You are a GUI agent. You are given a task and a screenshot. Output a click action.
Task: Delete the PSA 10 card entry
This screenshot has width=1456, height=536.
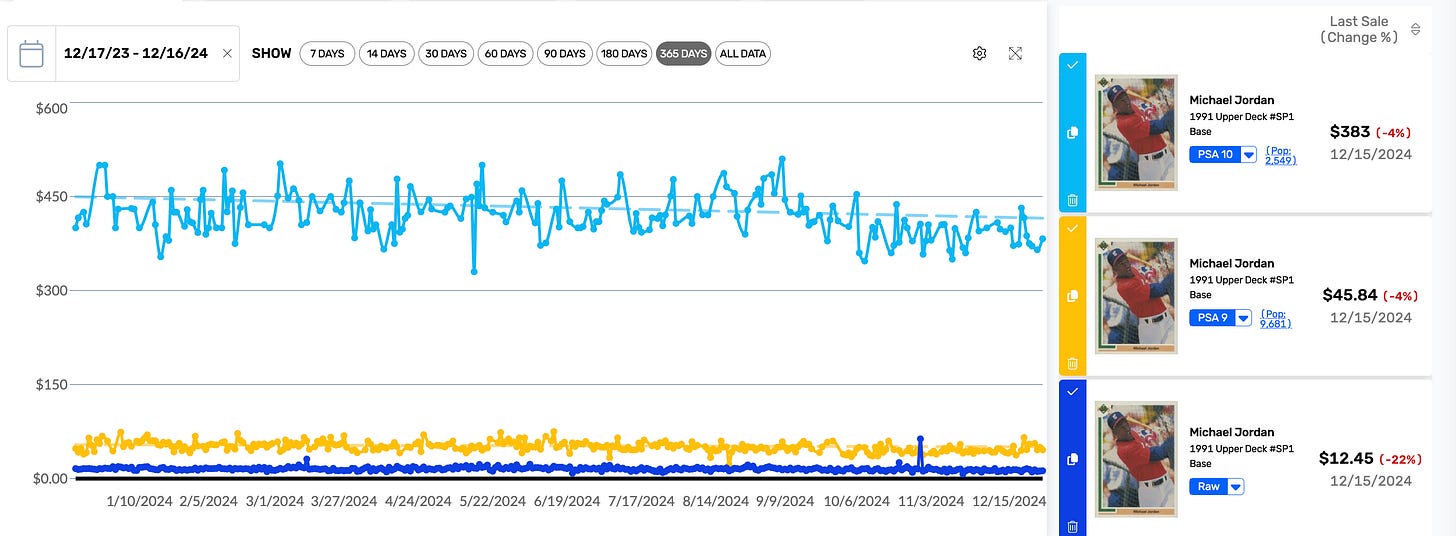1072,200
